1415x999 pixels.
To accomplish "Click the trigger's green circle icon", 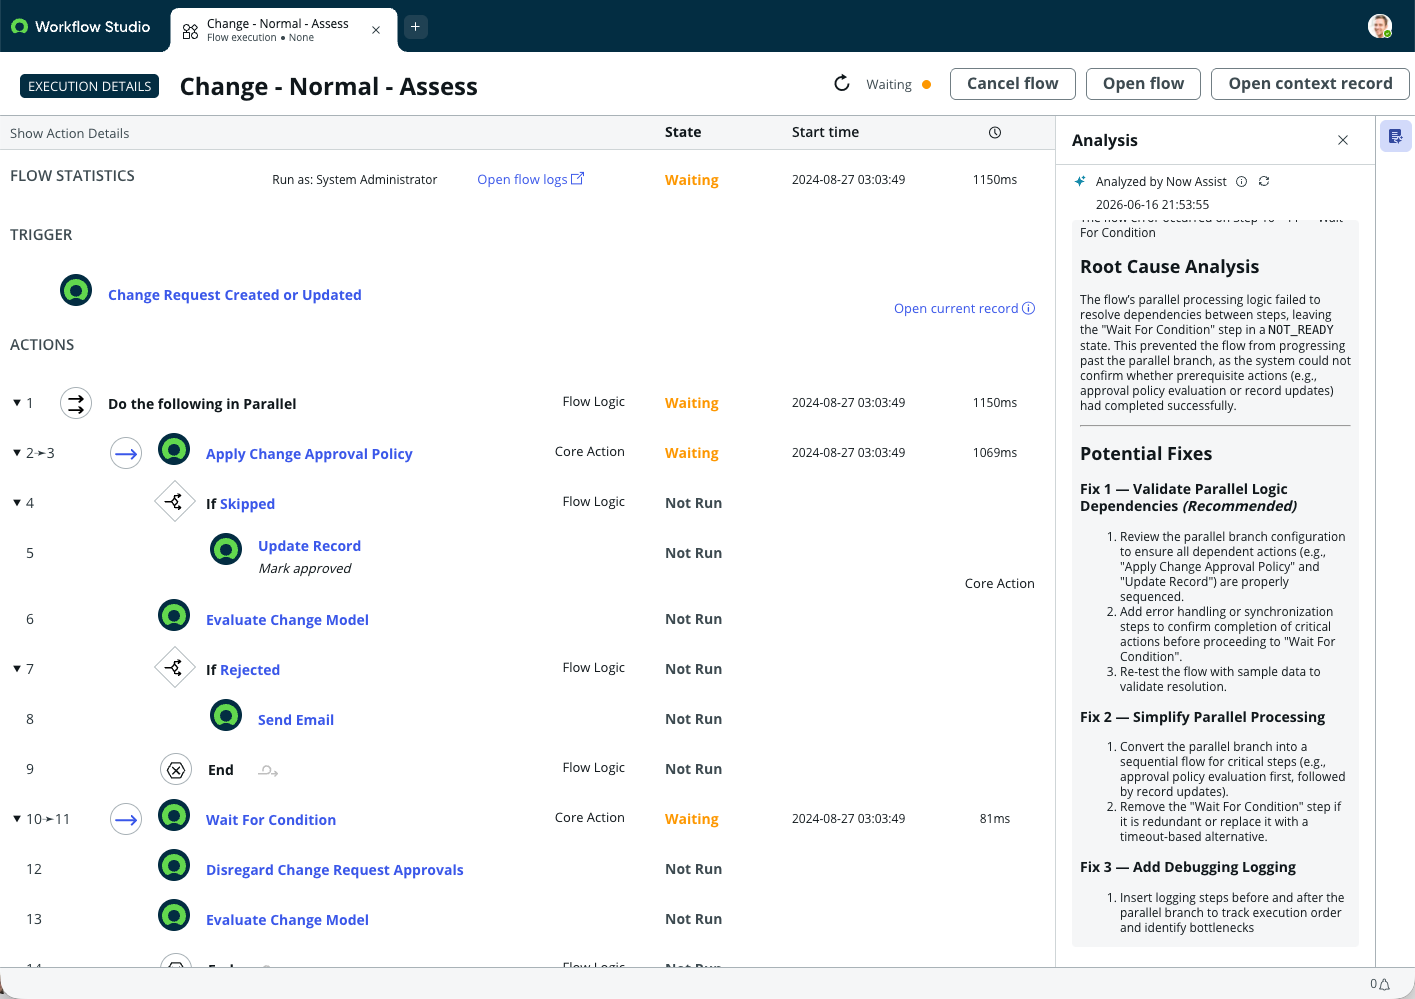I will (76, 290).
